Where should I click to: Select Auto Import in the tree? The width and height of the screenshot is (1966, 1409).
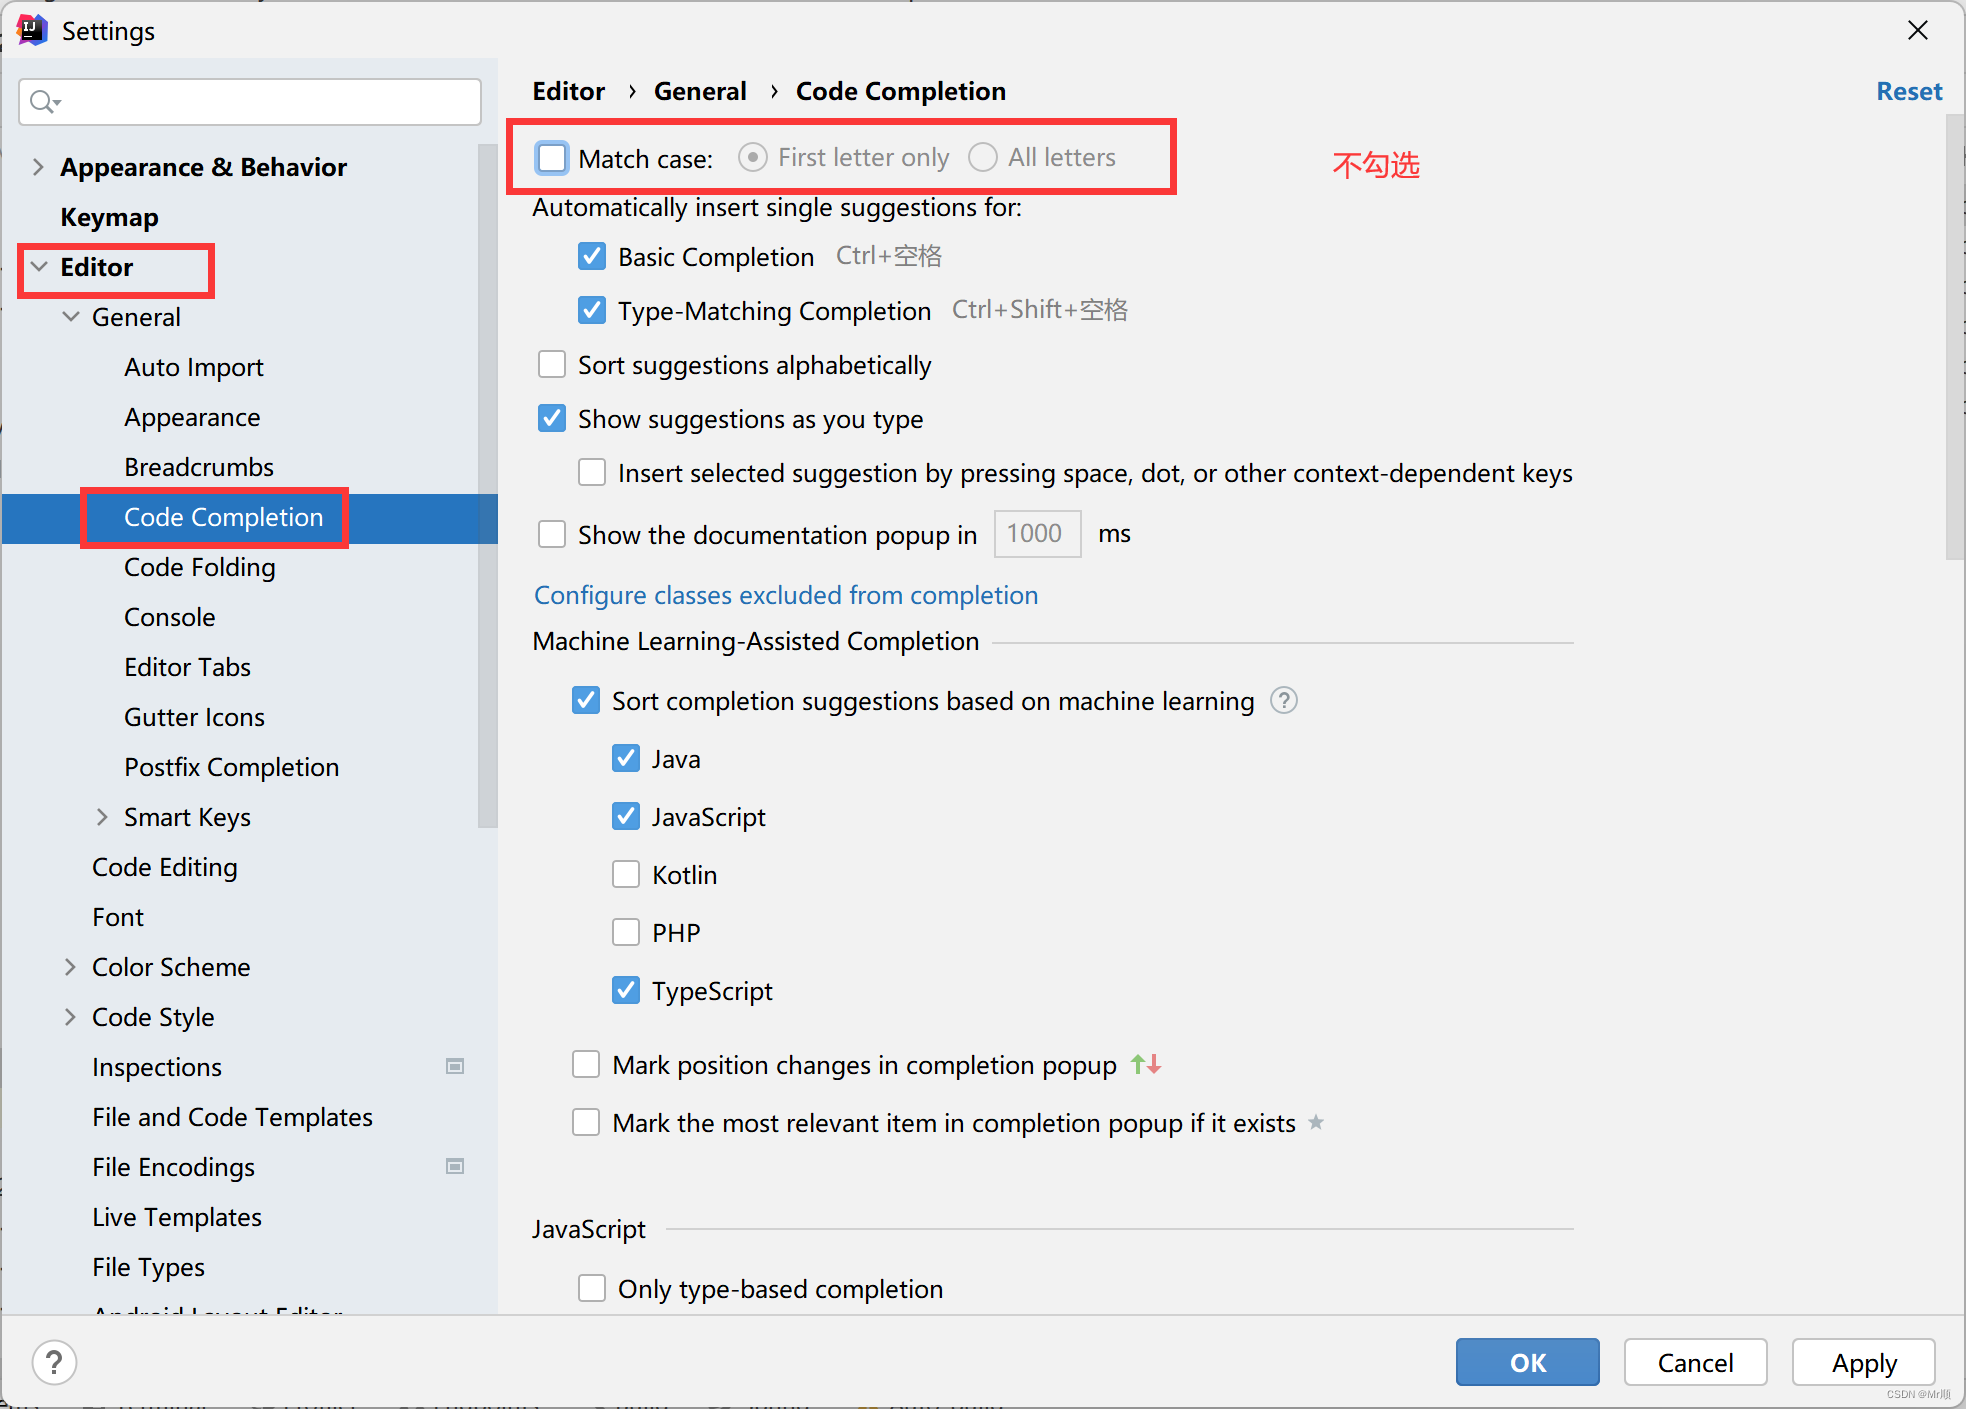coord(194,367)
